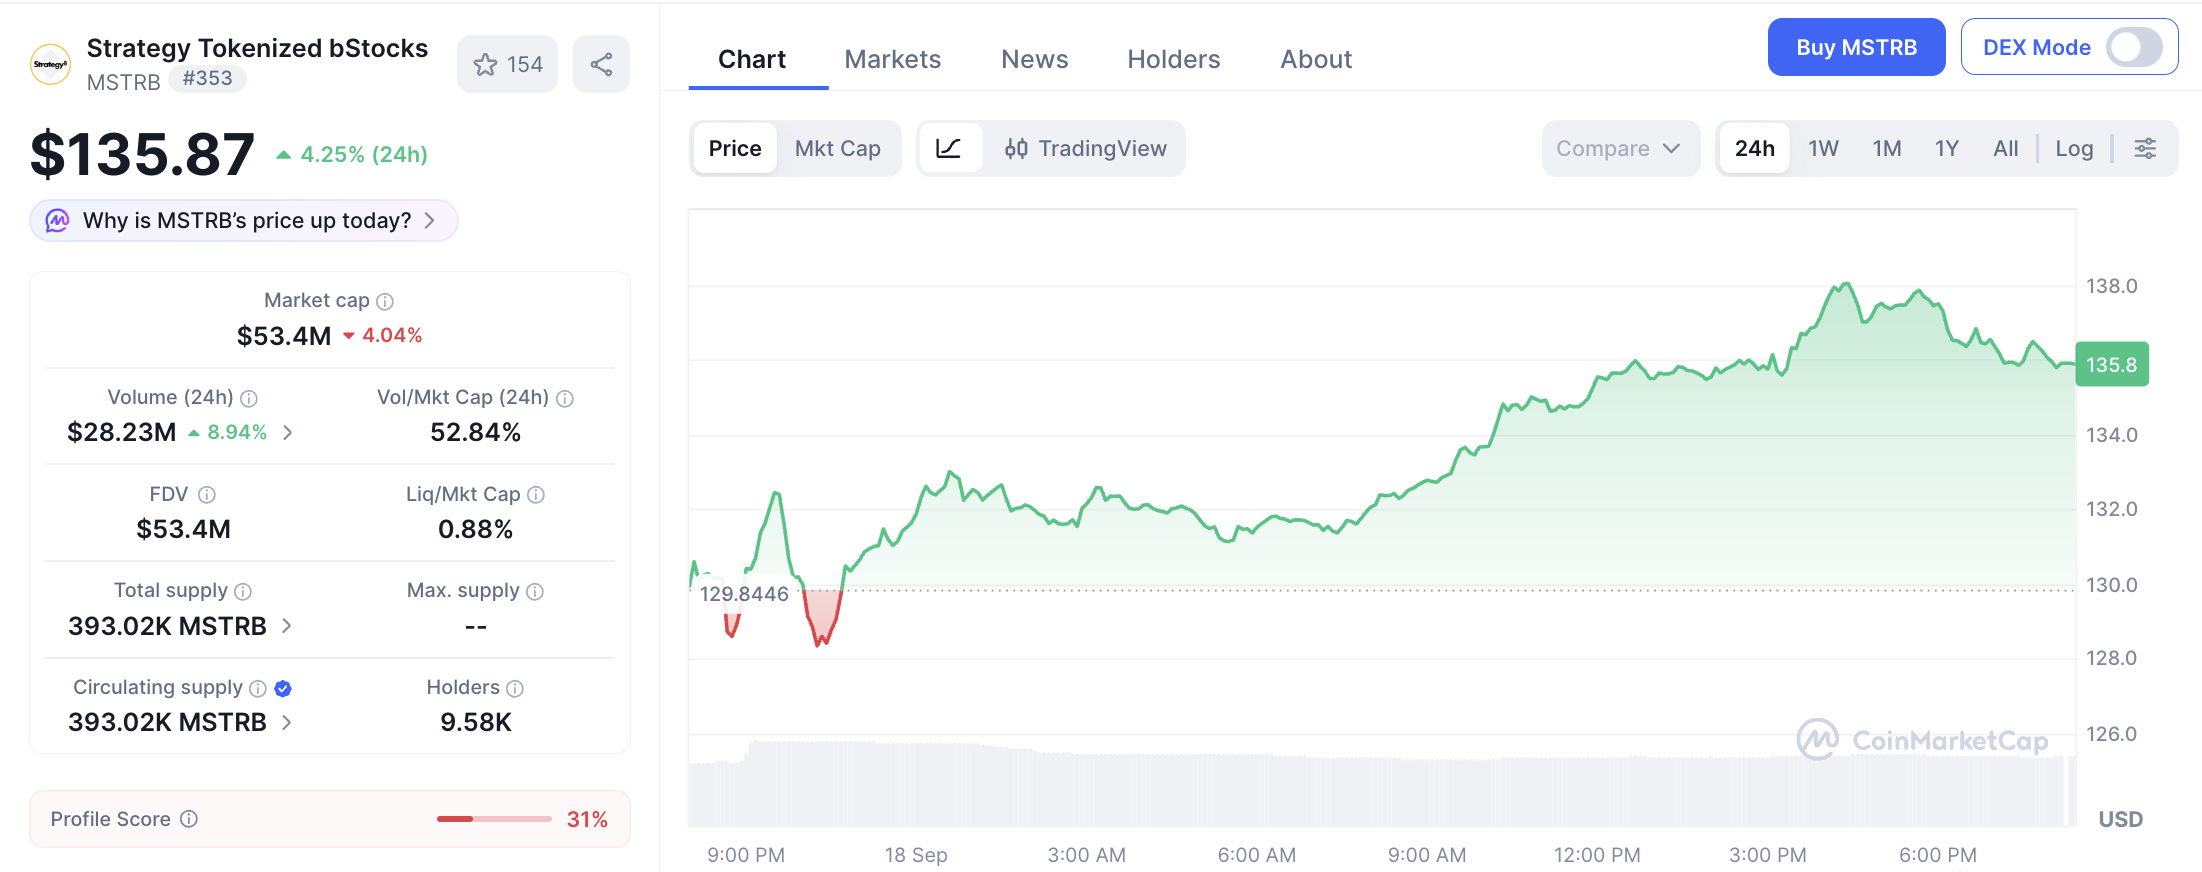The height and width of the screenshot is (872, 2202).
Task: Click the share icon button
Action: 601,65
